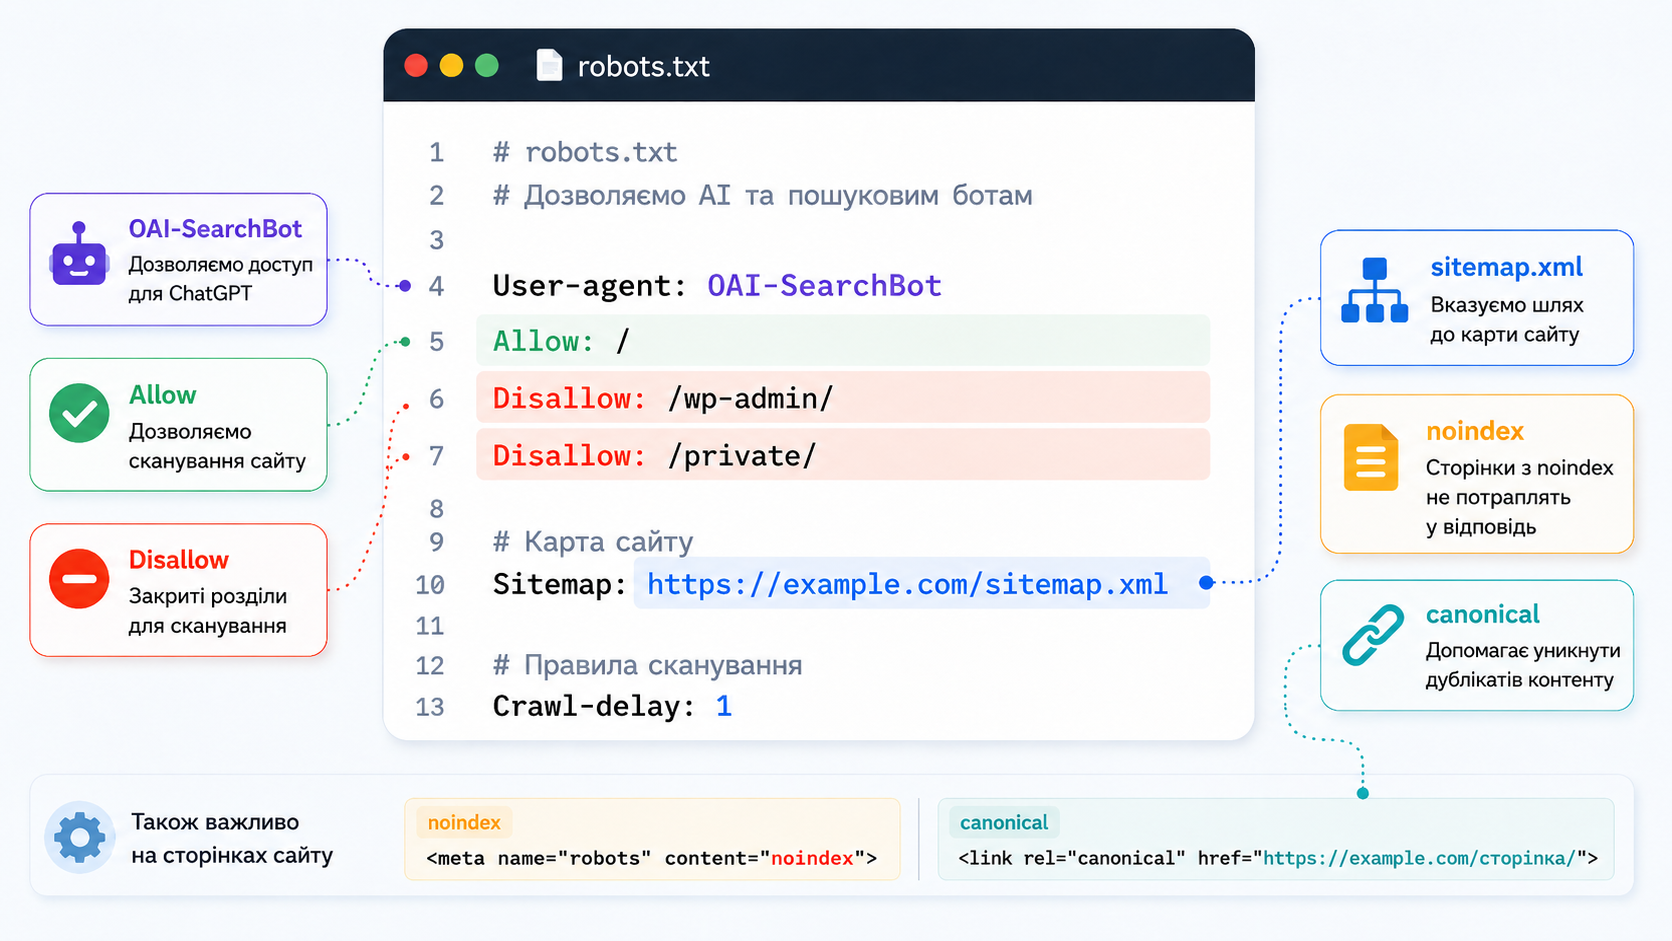Click the blue gear settings icon
Viewport: 1672px width, 941px height.
point(80,837)
